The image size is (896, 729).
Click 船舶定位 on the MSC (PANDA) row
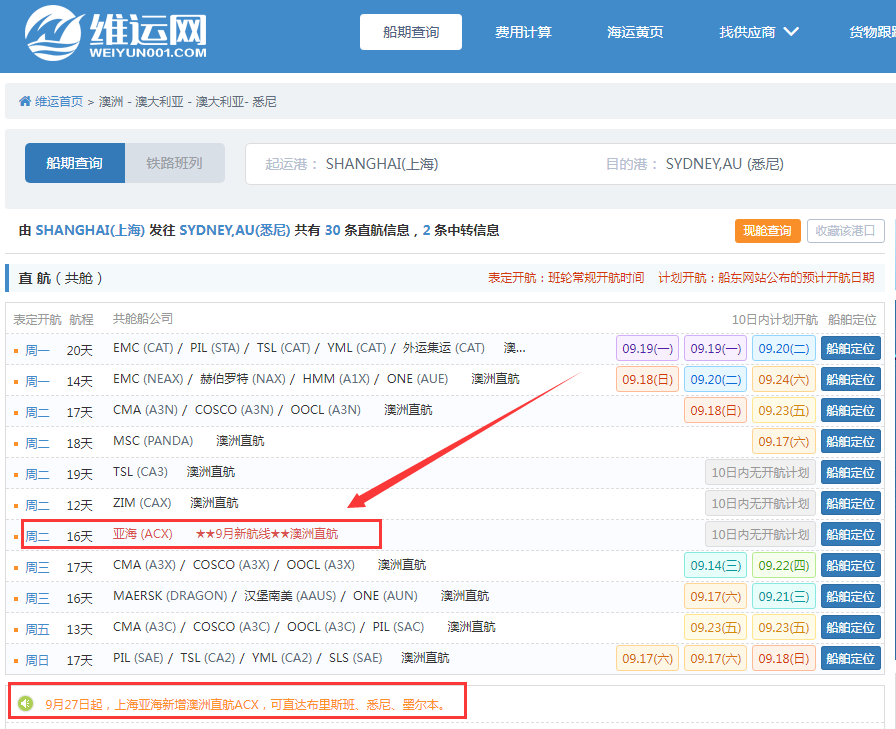point(850,441)
